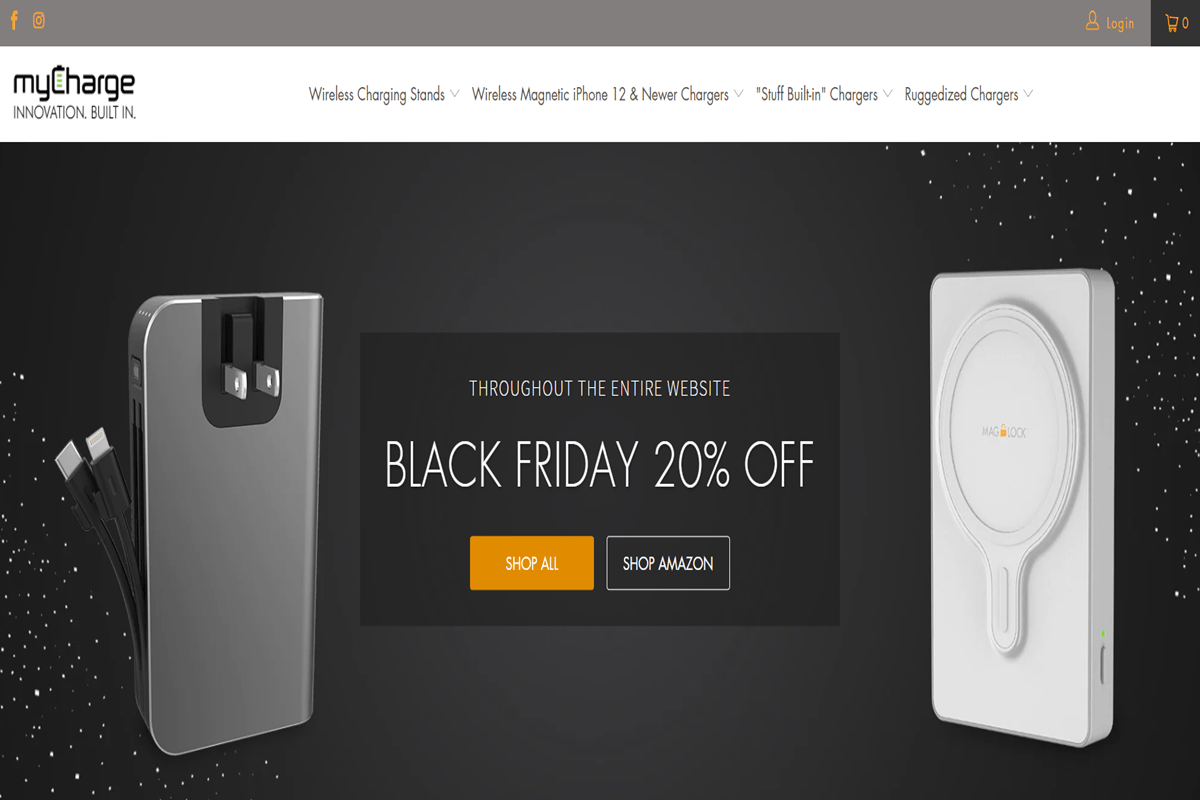Open Ruggedized Chargers menu
Screen dimensions: 1200x800
coord(961,95)
